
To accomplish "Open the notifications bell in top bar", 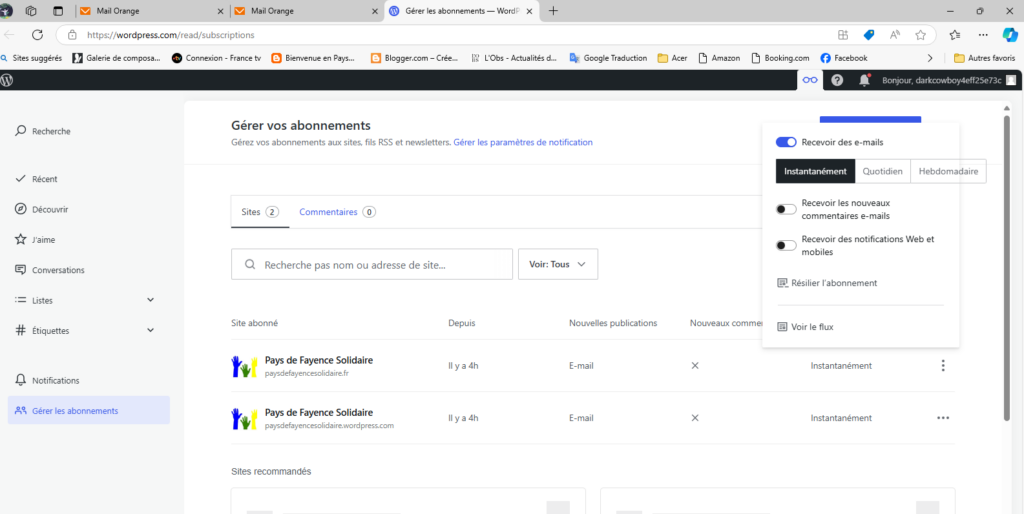I will click(864, 80).
